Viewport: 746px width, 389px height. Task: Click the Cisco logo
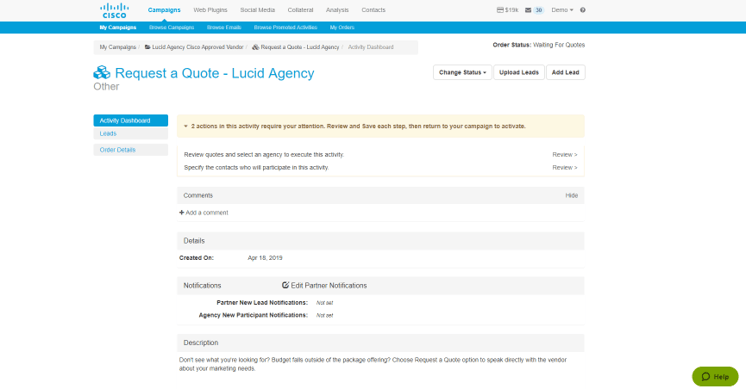coord(114,10)
